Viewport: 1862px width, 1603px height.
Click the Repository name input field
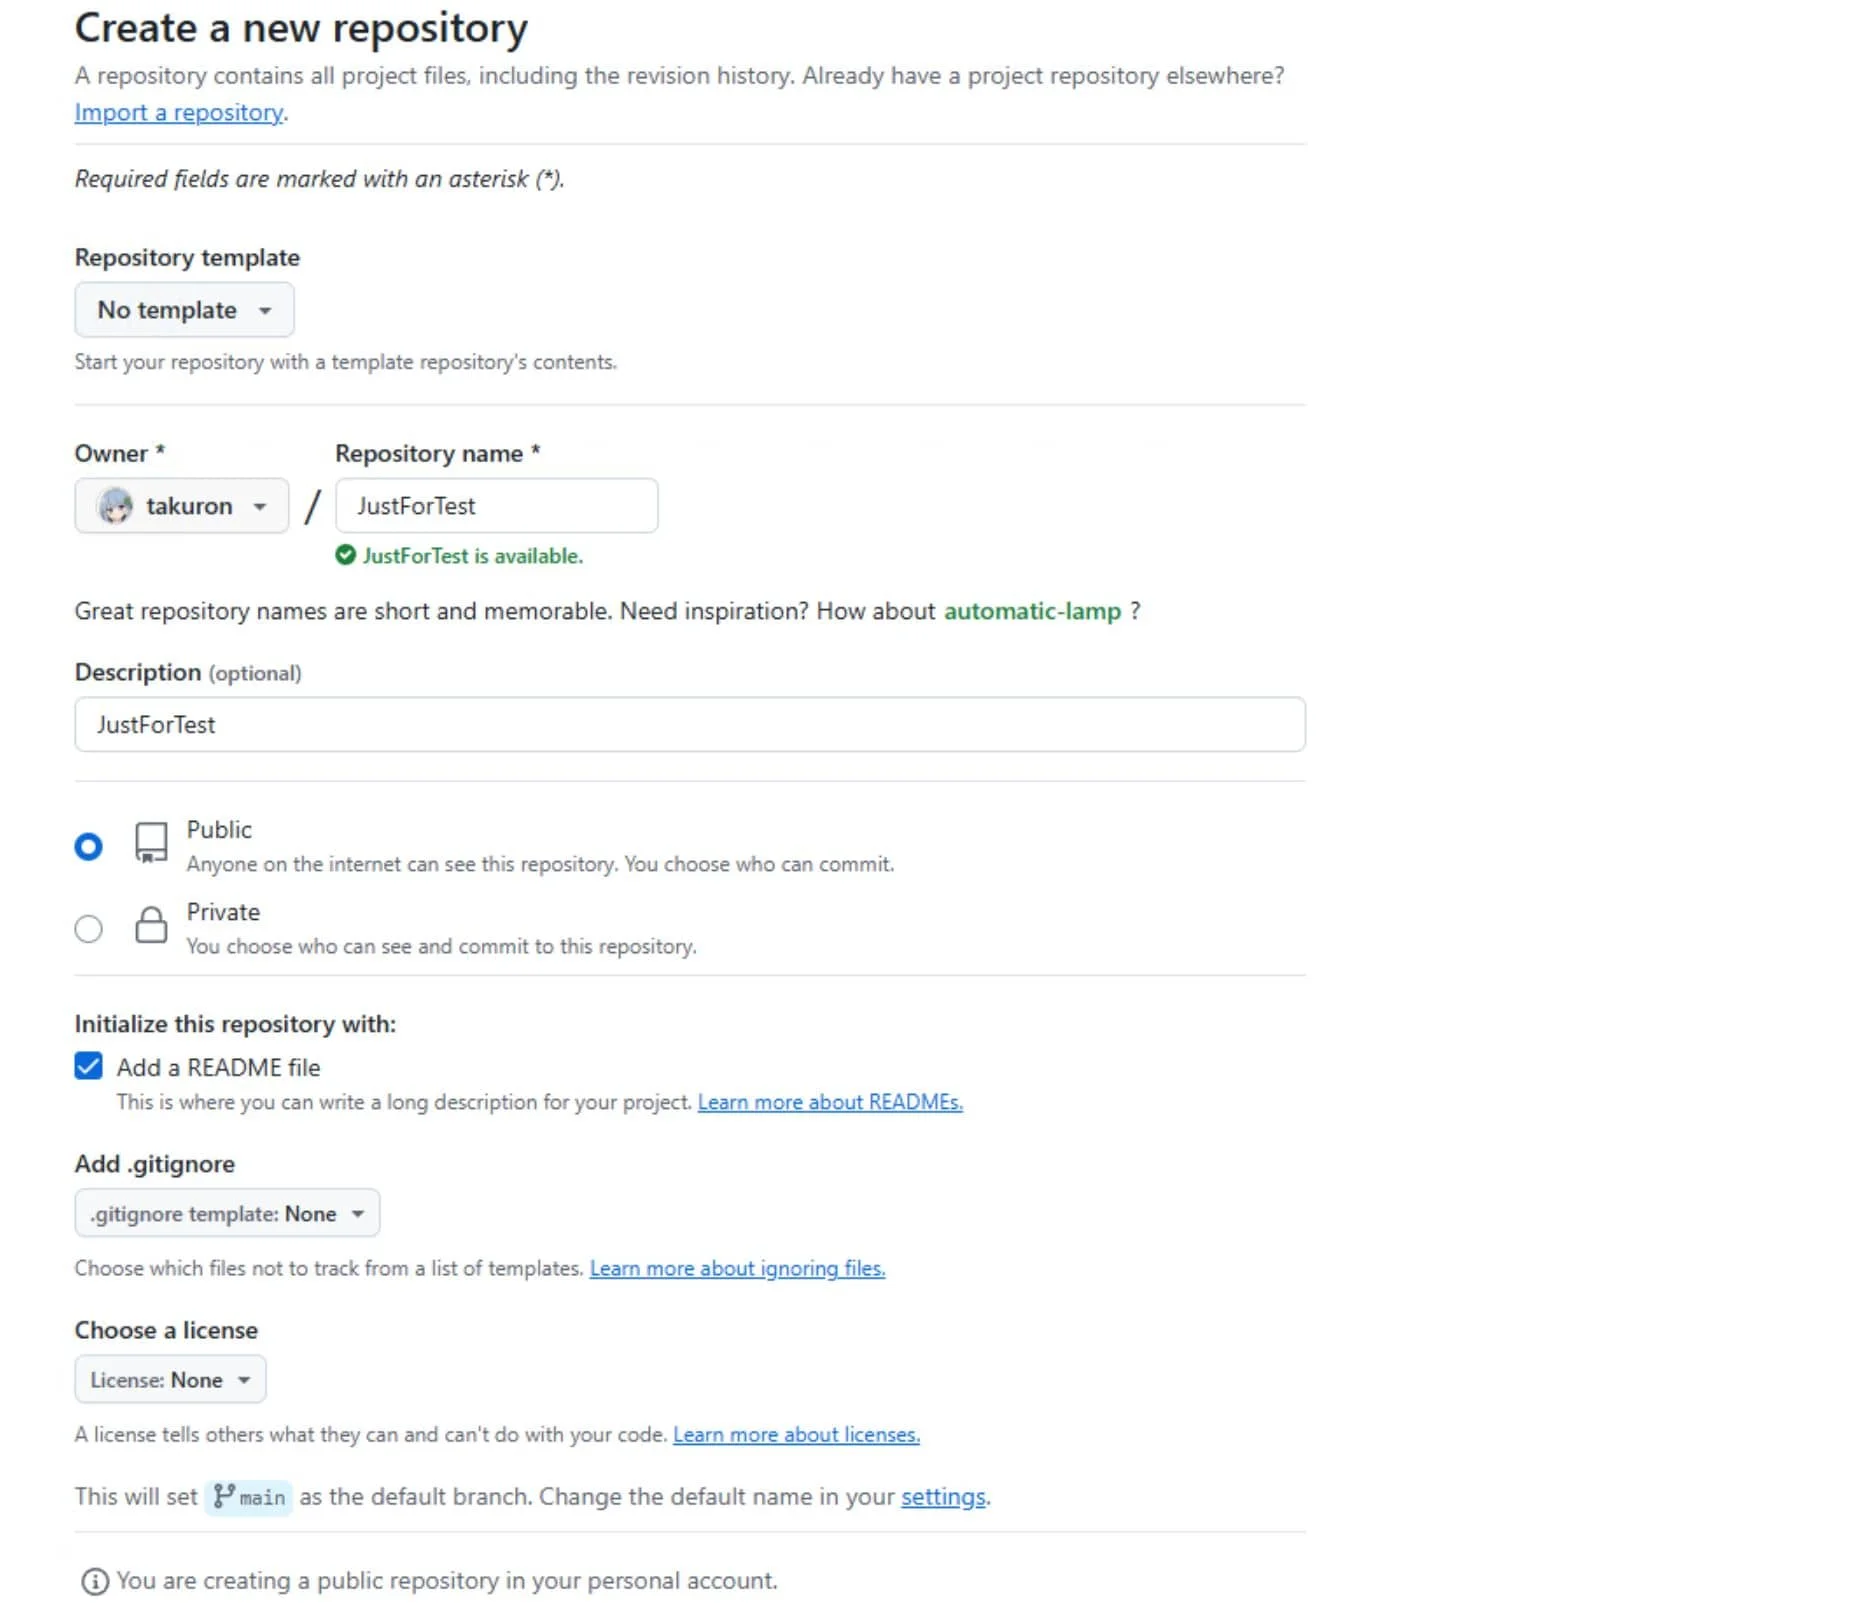pyautogui.click(x=496, y=506)
